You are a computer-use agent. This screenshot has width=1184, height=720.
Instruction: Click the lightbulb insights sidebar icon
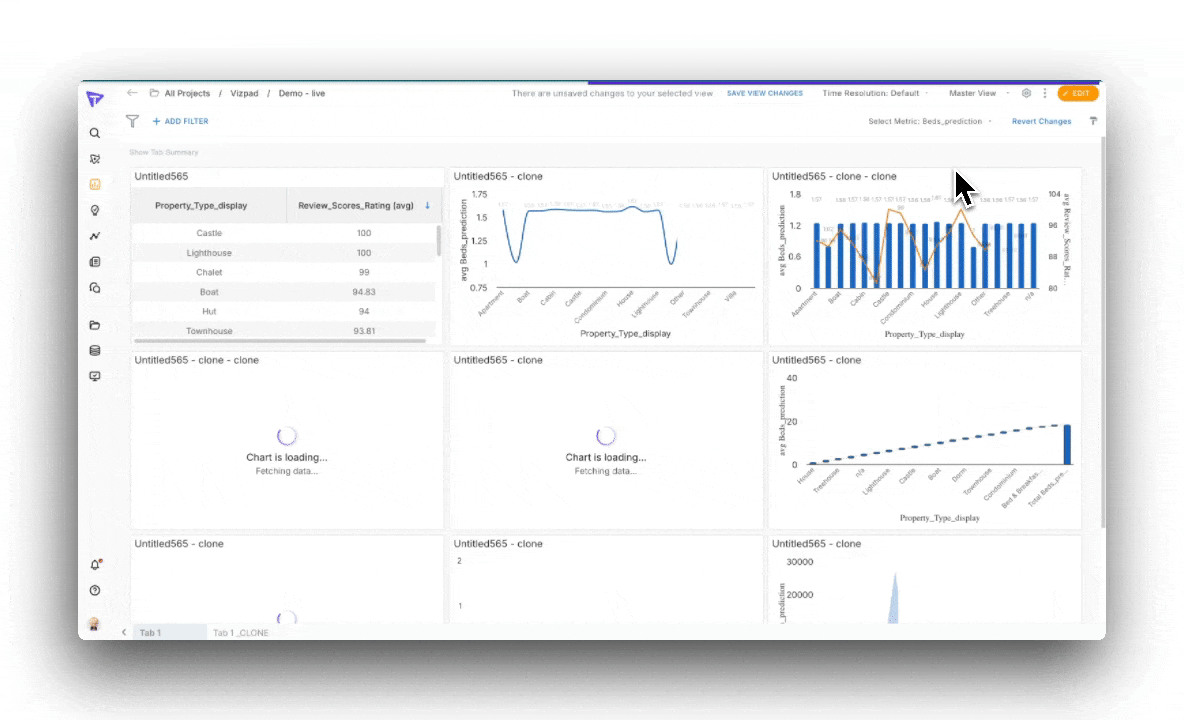[95, 211]
